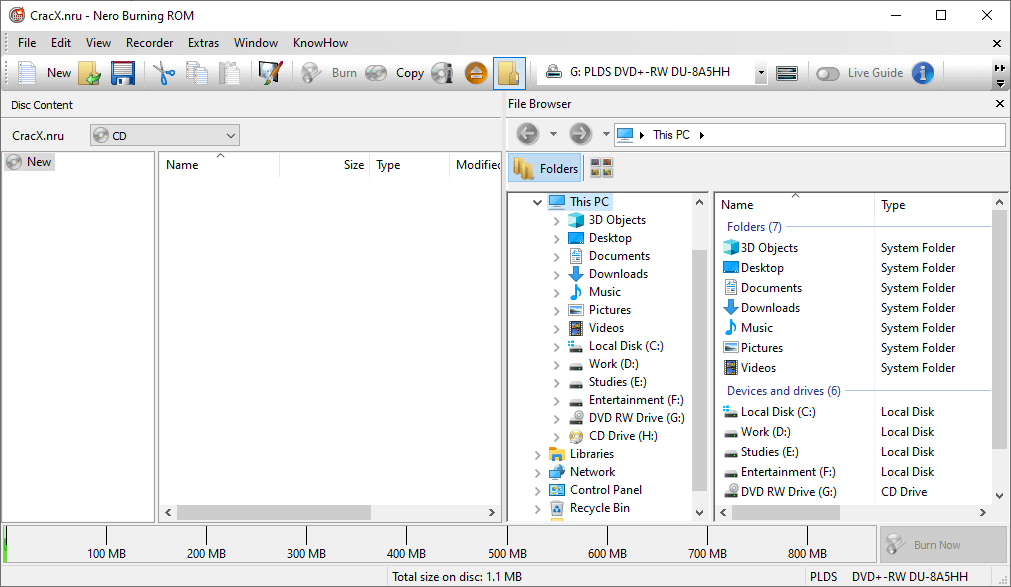Open the Cover Designer icon
1011x587 pixels.
pyautogui.click(x=270, y=73)
